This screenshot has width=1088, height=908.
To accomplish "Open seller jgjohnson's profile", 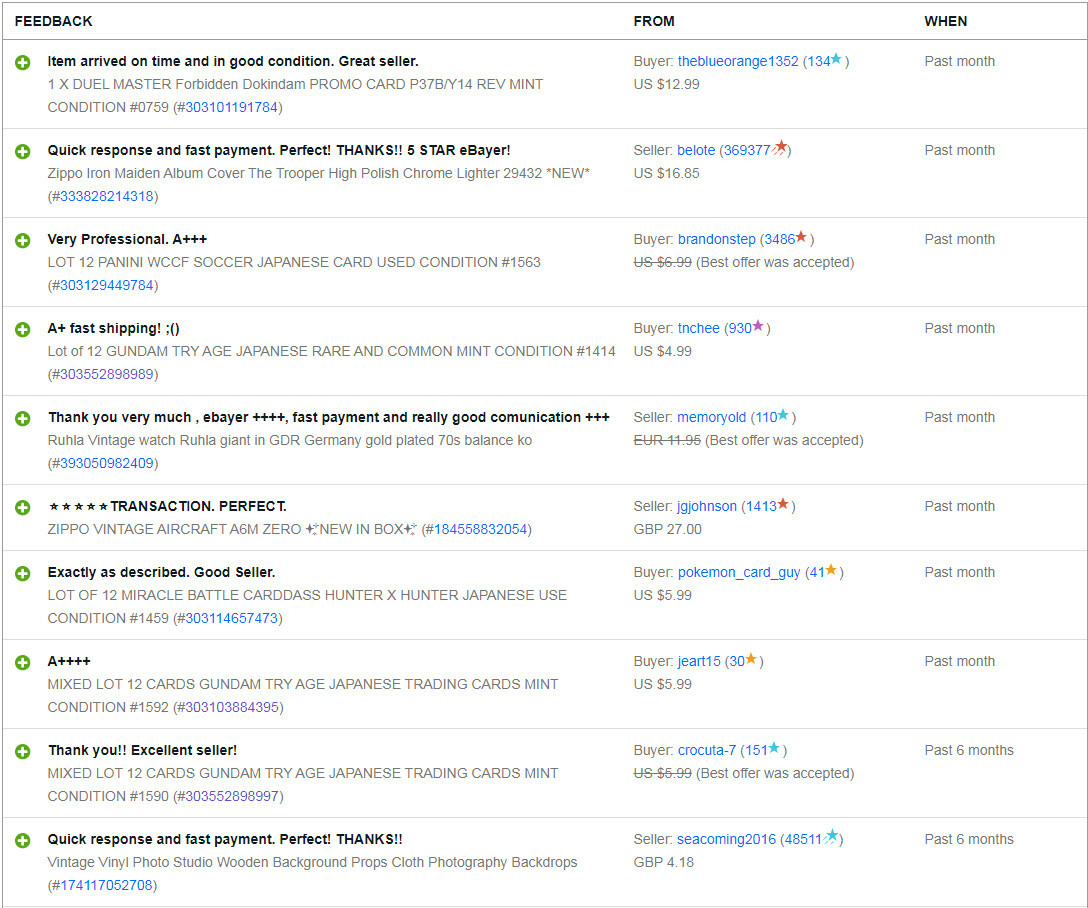I will click(706, 506).
